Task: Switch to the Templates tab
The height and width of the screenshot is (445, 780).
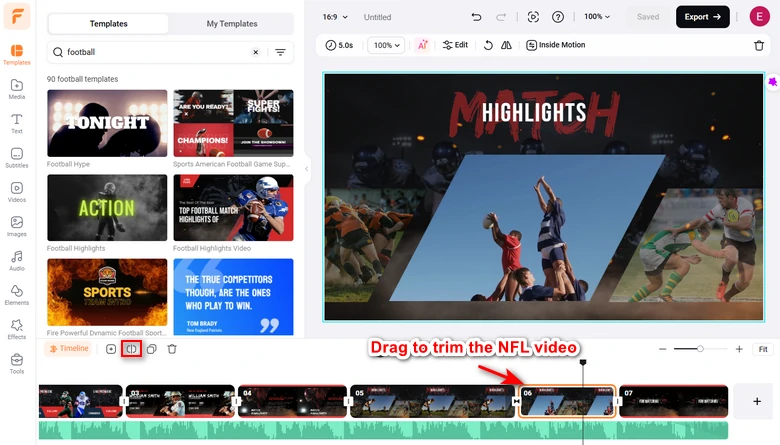Action: point(108,23)
